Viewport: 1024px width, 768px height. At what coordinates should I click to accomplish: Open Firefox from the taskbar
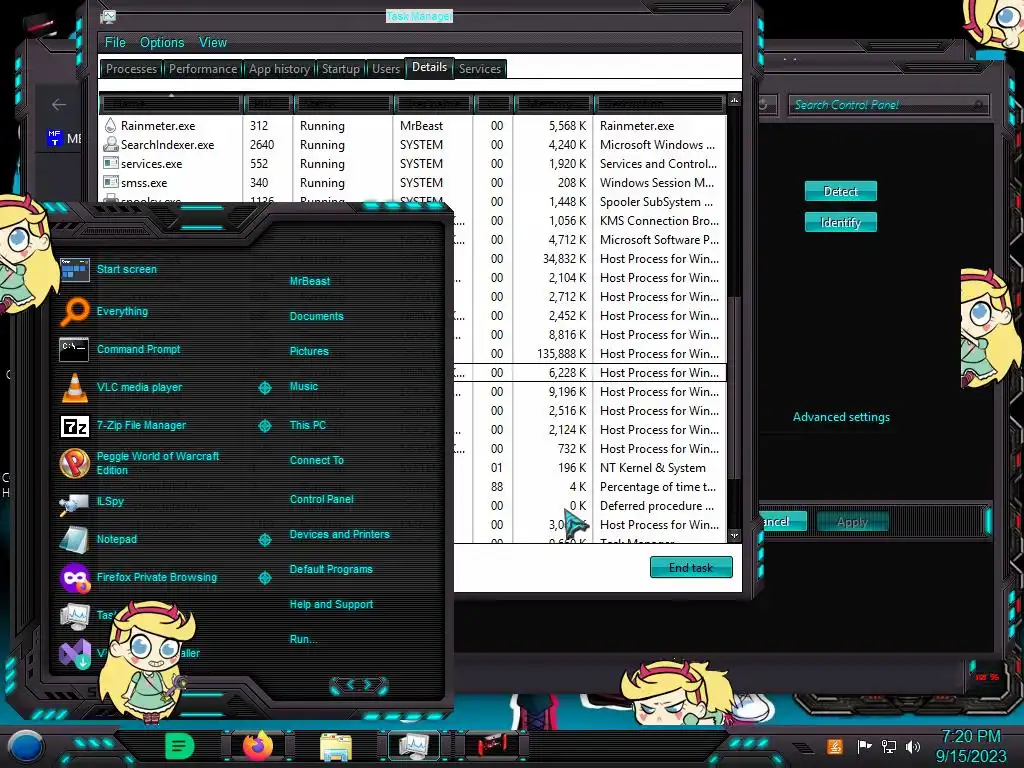pyautogui.click(x=257, y=746)
